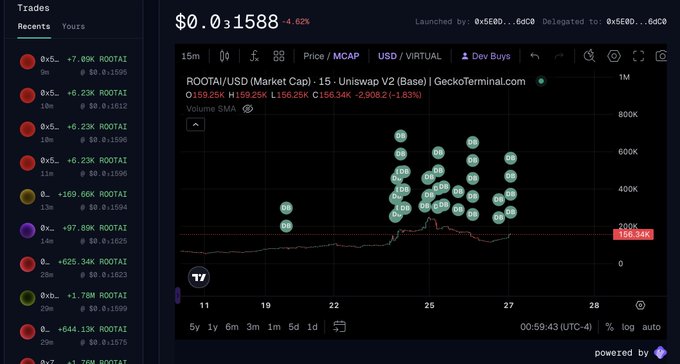
Task: Set the chart range to 1d
Action: (x=312, y=327)
